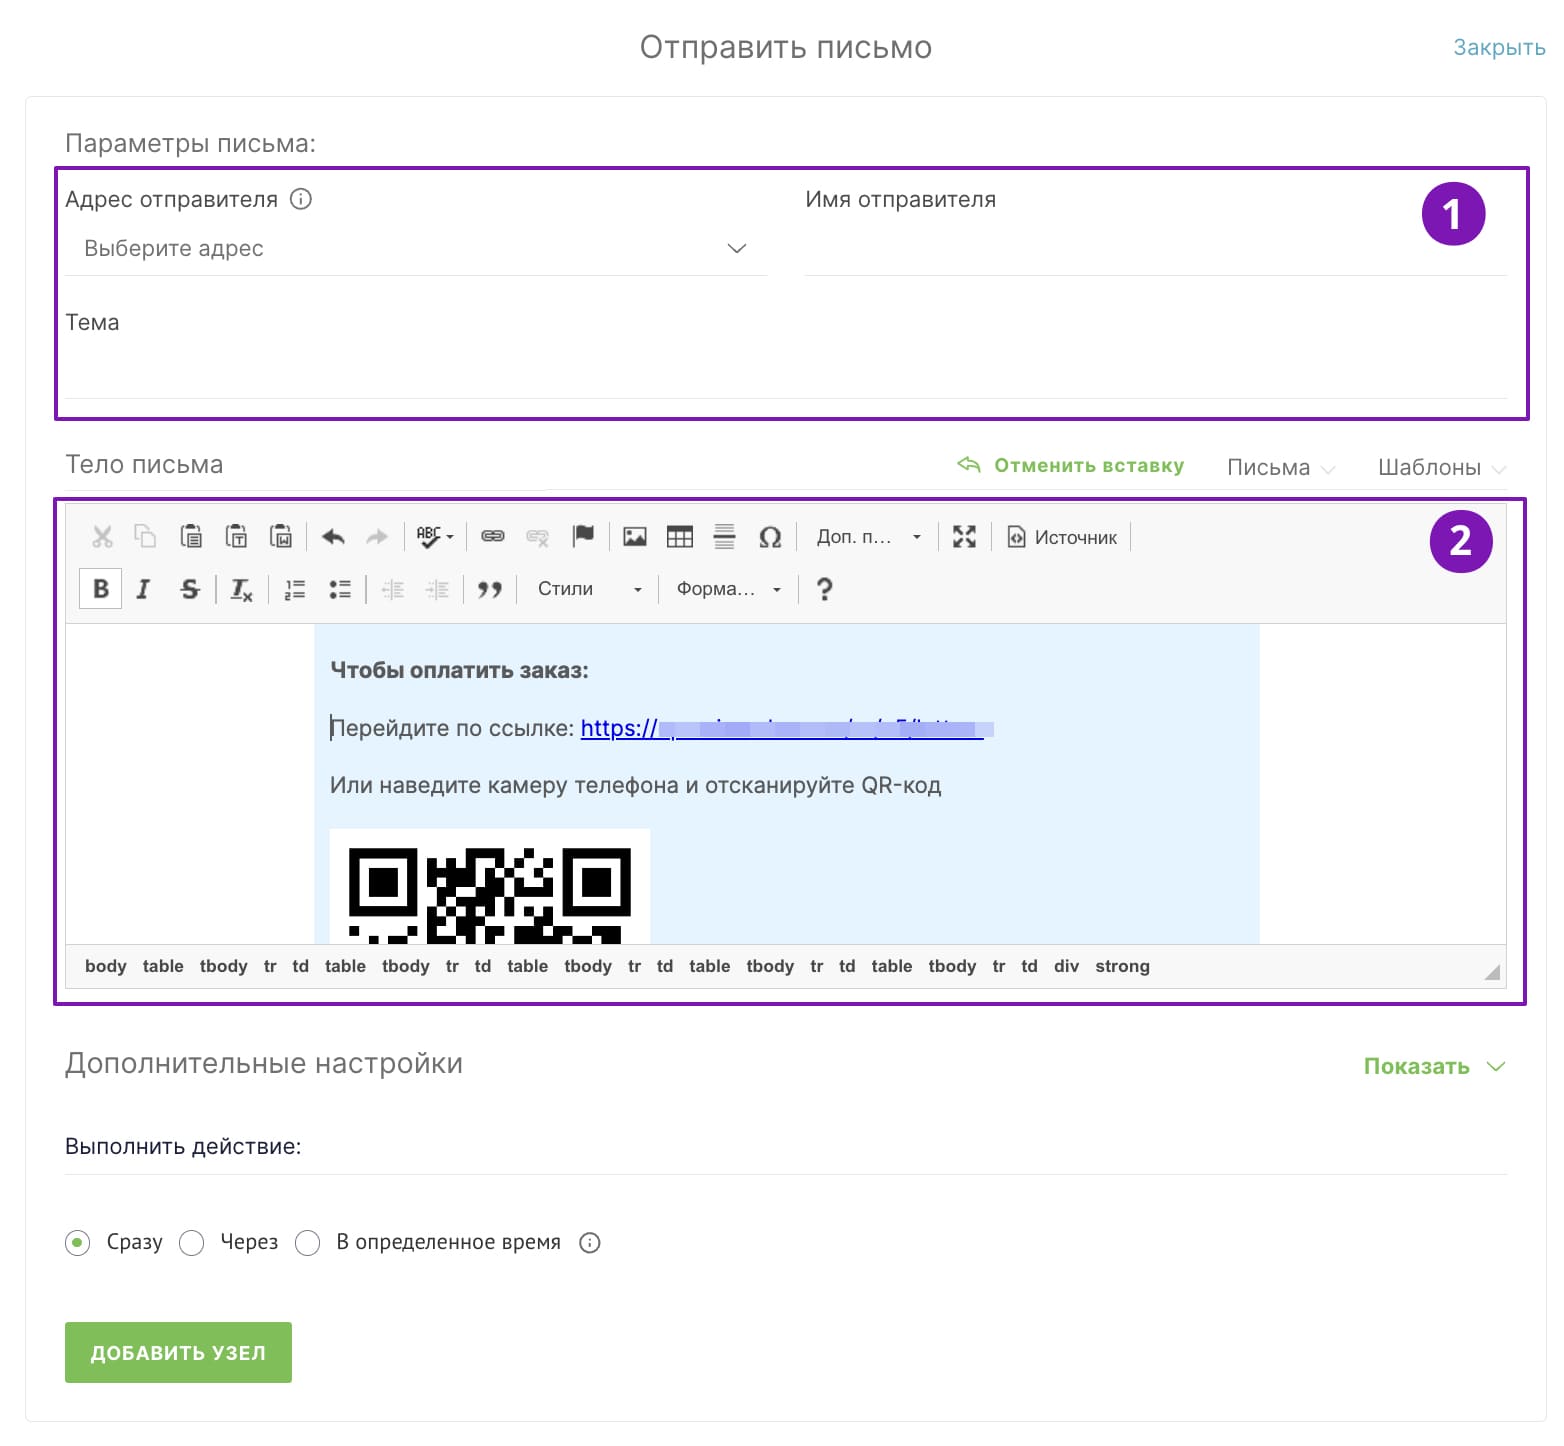Viewport: 1564px width, 1446px height.
Task: Toggle italic formatting
Action: click(x=143, y=589)
